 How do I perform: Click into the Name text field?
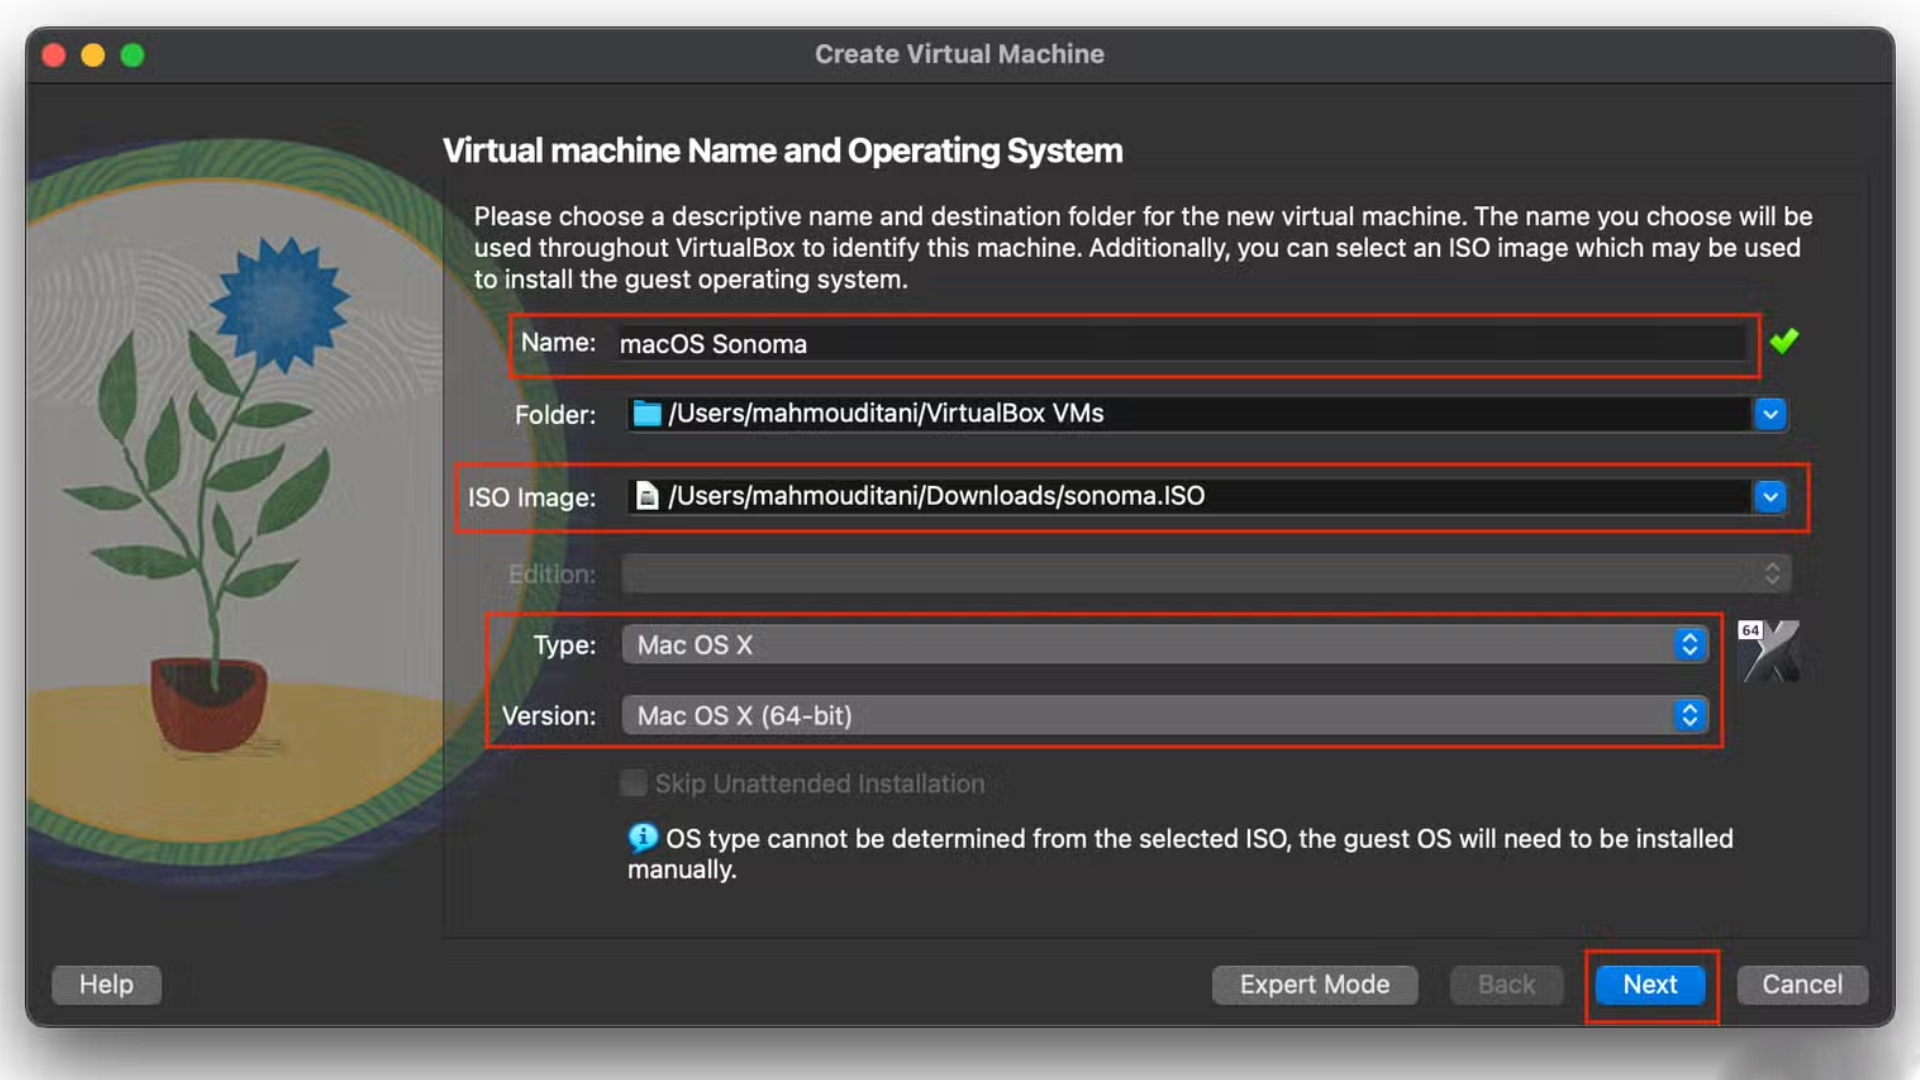(x=1180, y=344)
